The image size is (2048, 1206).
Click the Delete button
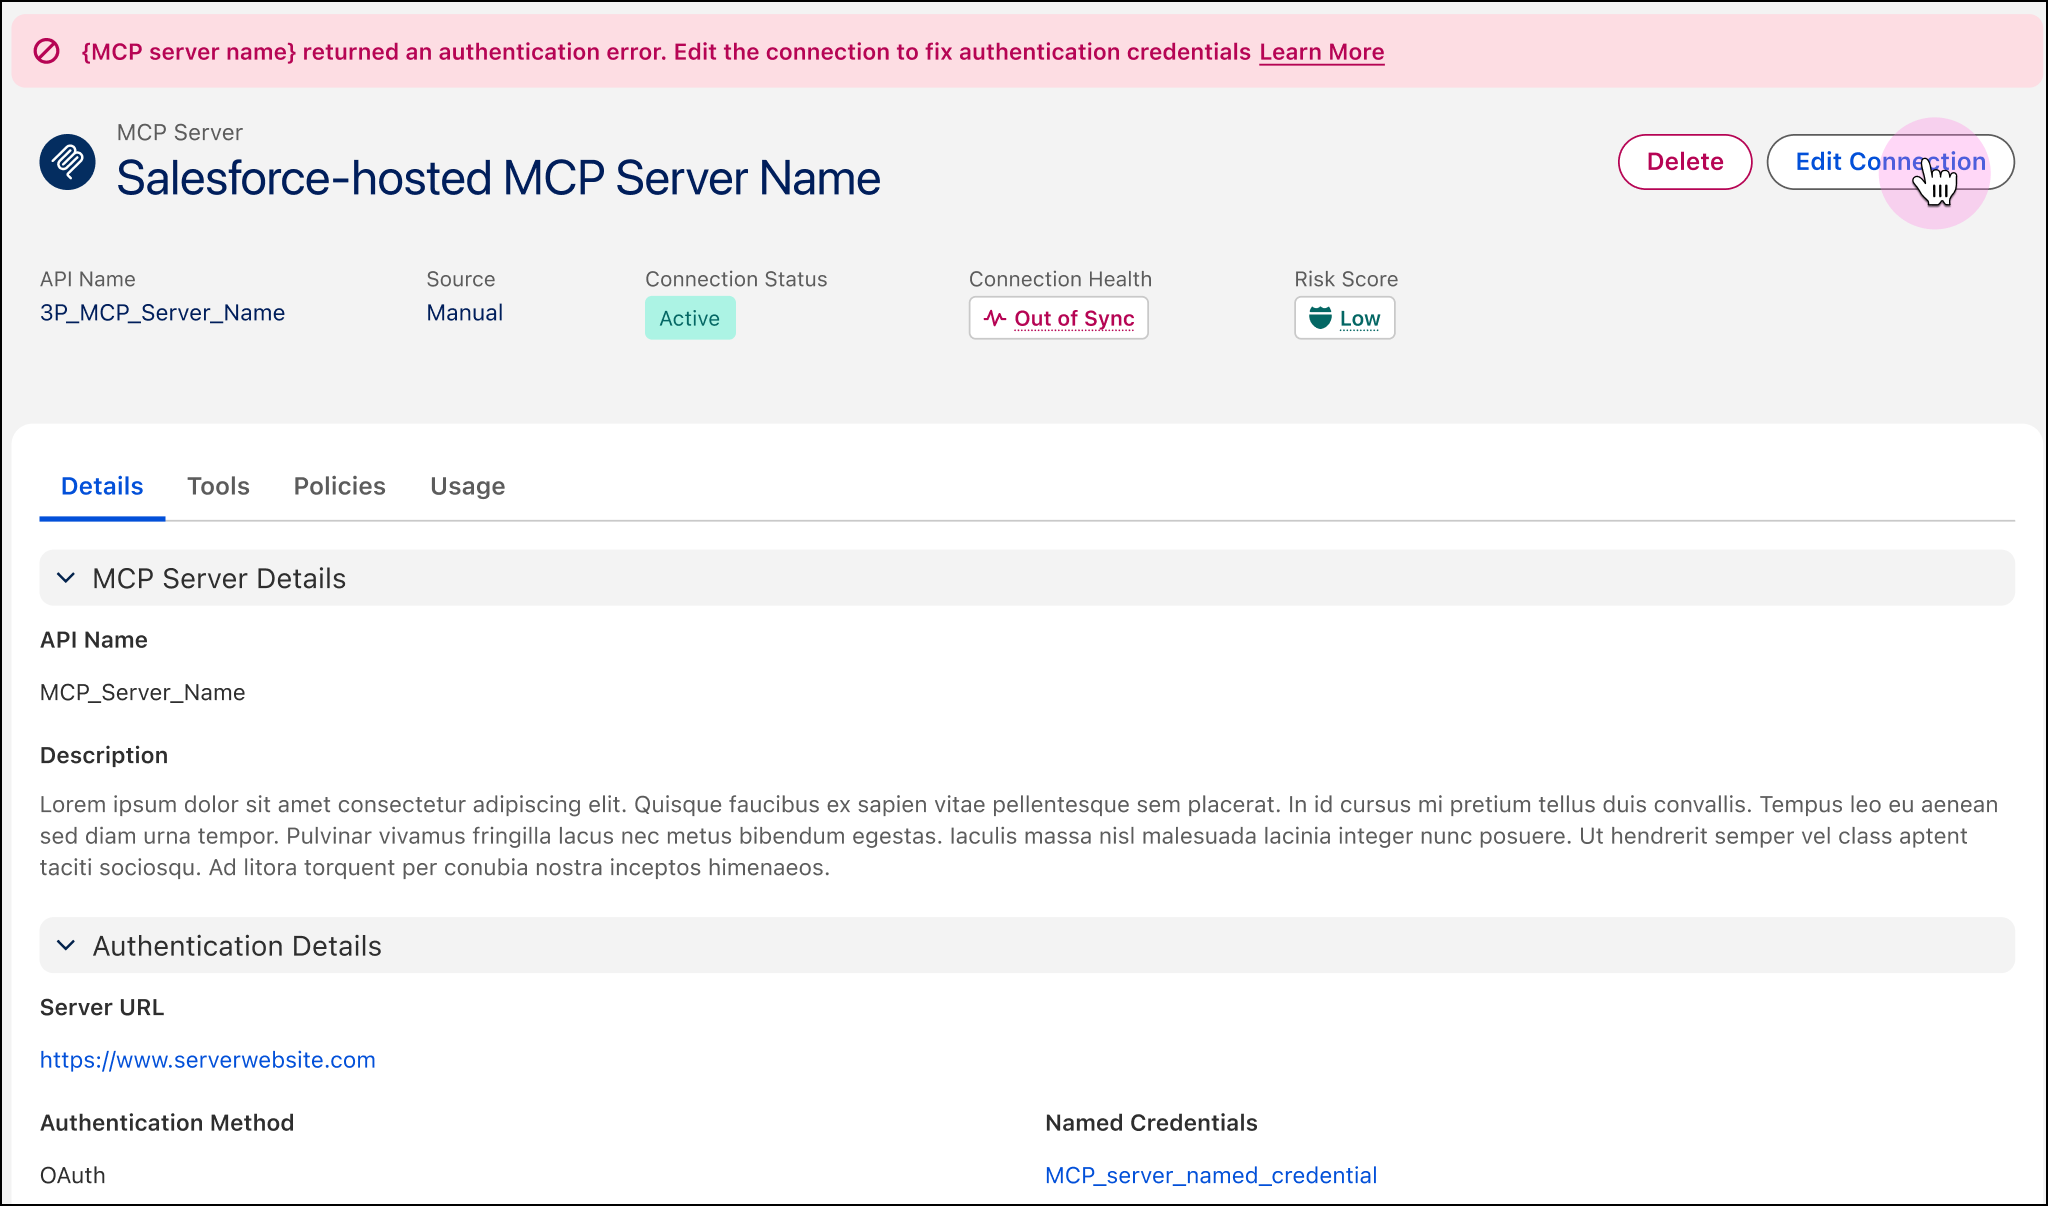[x=1685, y=162]
